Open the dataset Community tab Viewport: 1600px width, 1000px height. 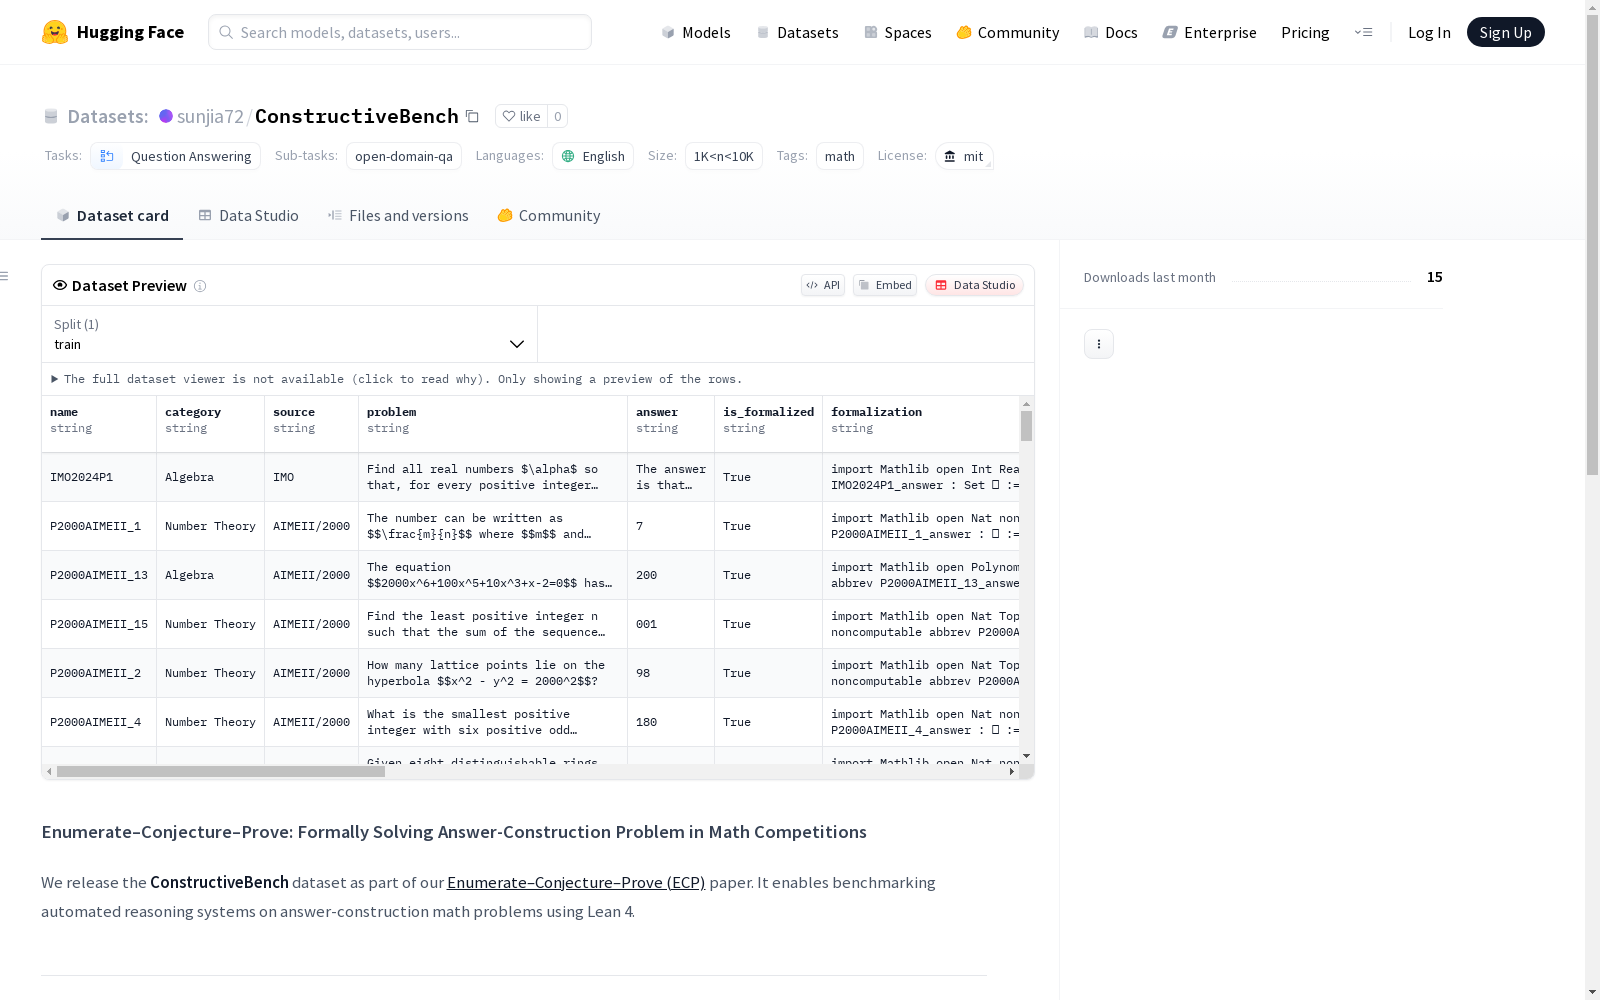coord(549,216)
